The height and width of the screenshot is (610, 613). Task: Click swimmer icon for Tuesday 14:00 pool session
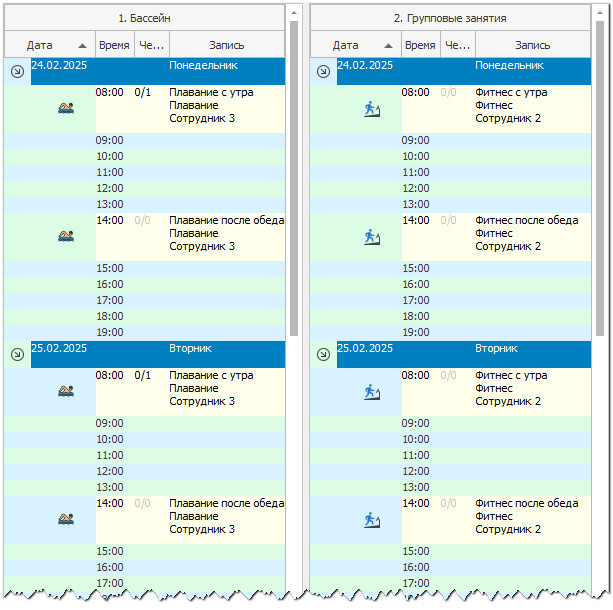(x=66, y=519)
